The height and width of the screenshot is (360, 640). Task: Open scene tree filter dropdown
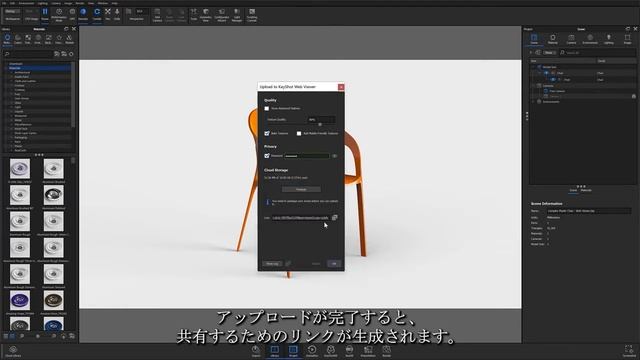coord(550,53)
